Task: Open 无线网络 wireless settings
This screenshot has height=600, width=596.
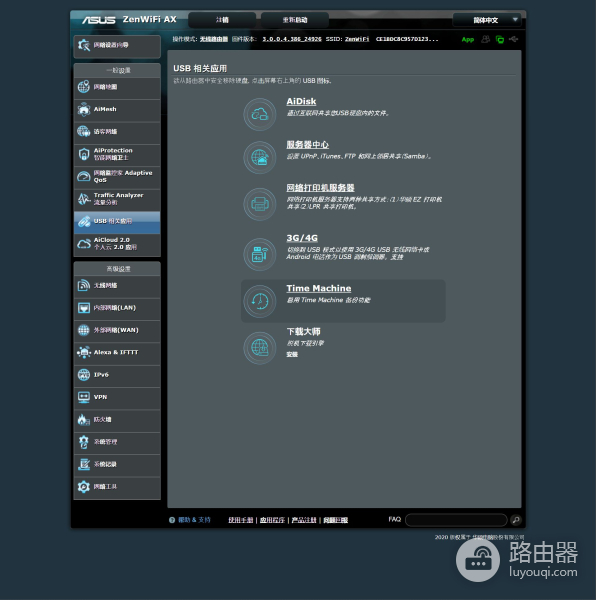Action: point(117,286)
